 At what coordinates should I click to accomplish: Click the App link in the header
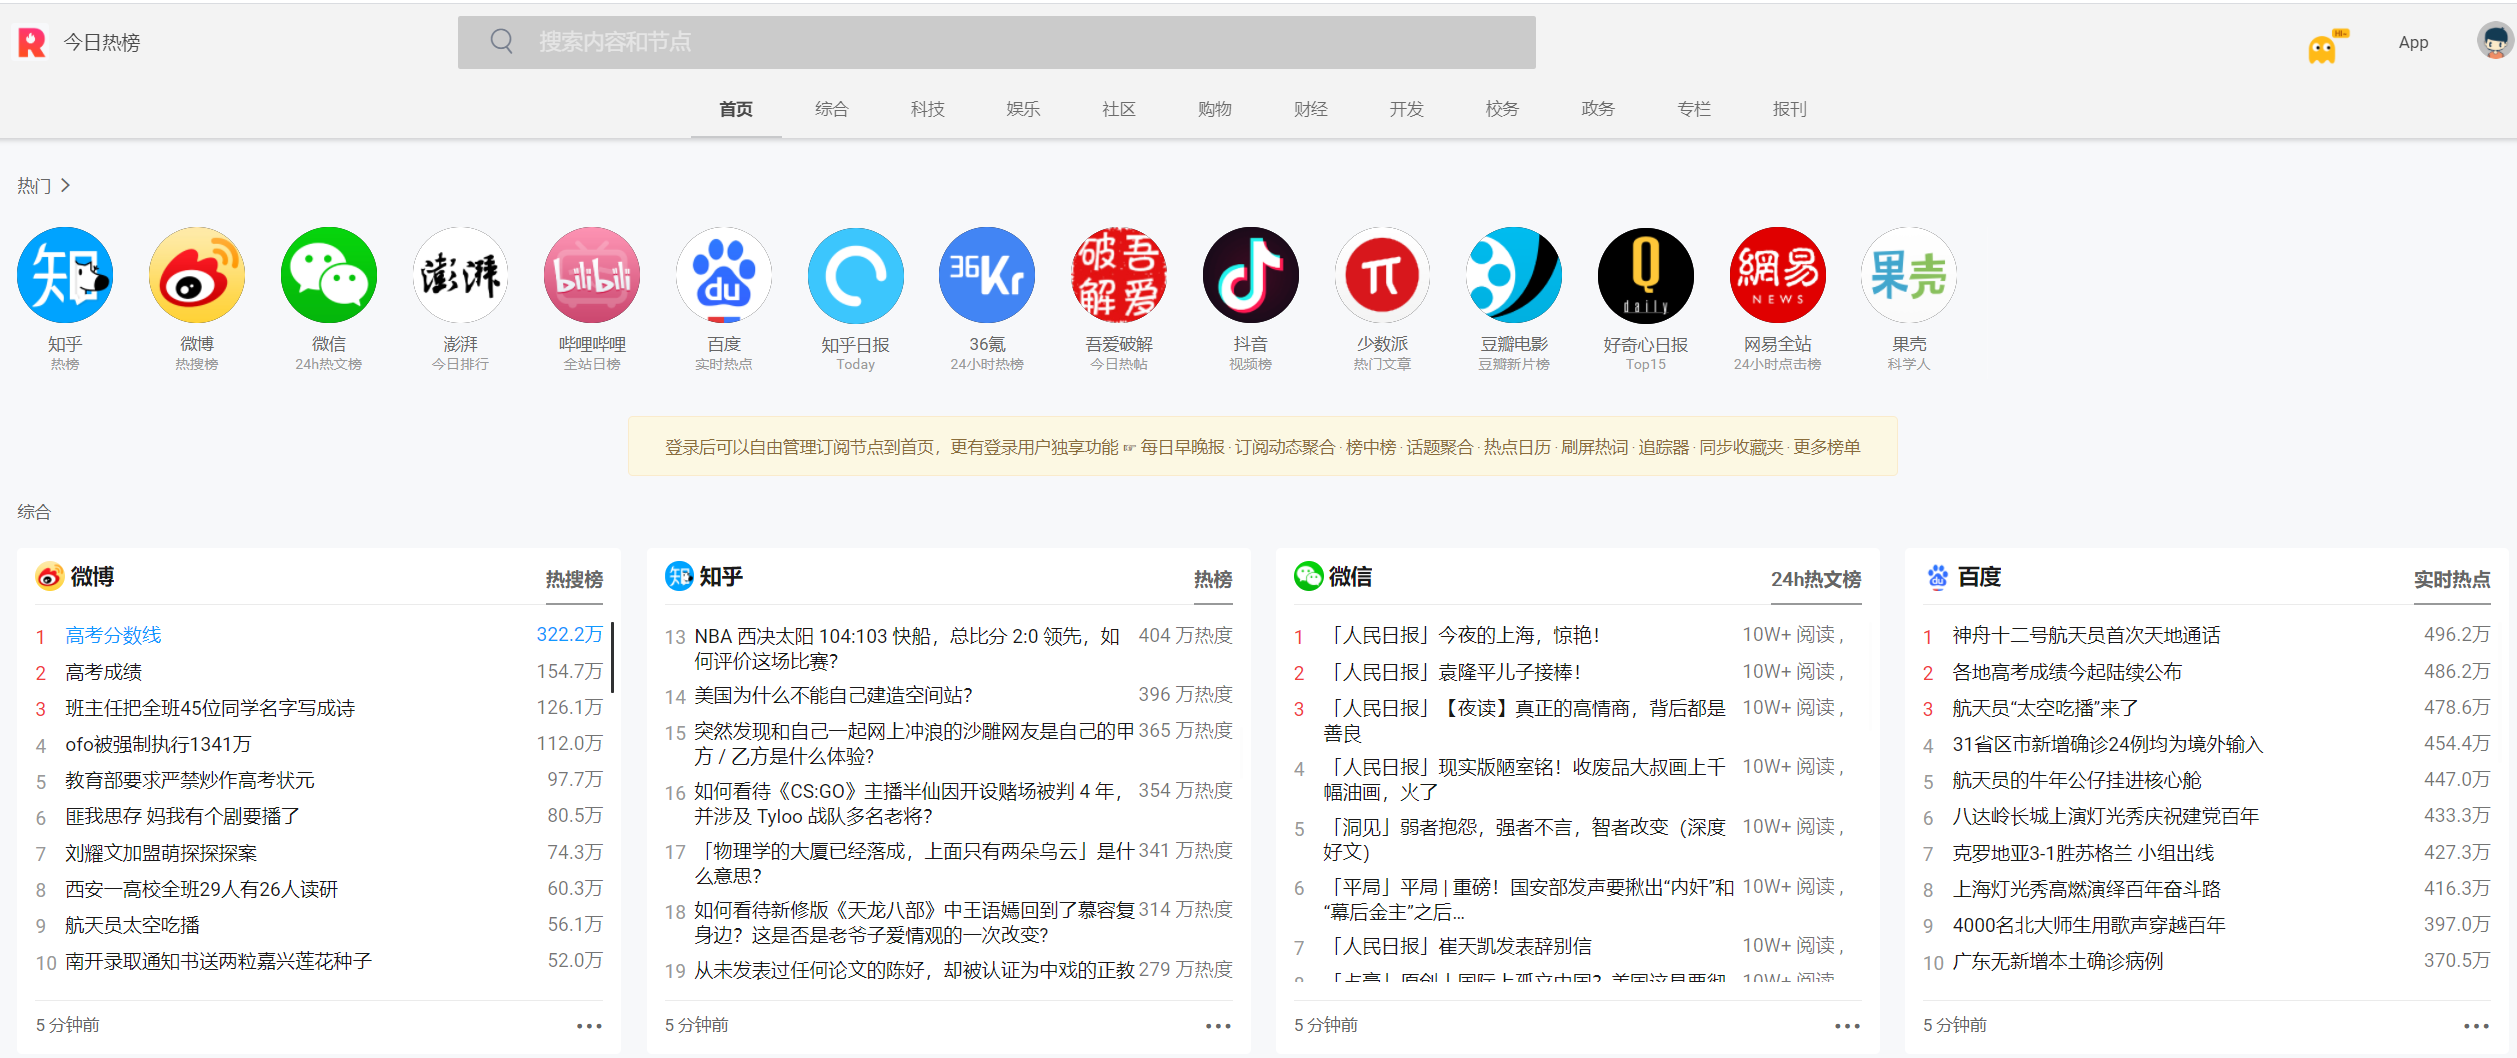(2413, 42)
